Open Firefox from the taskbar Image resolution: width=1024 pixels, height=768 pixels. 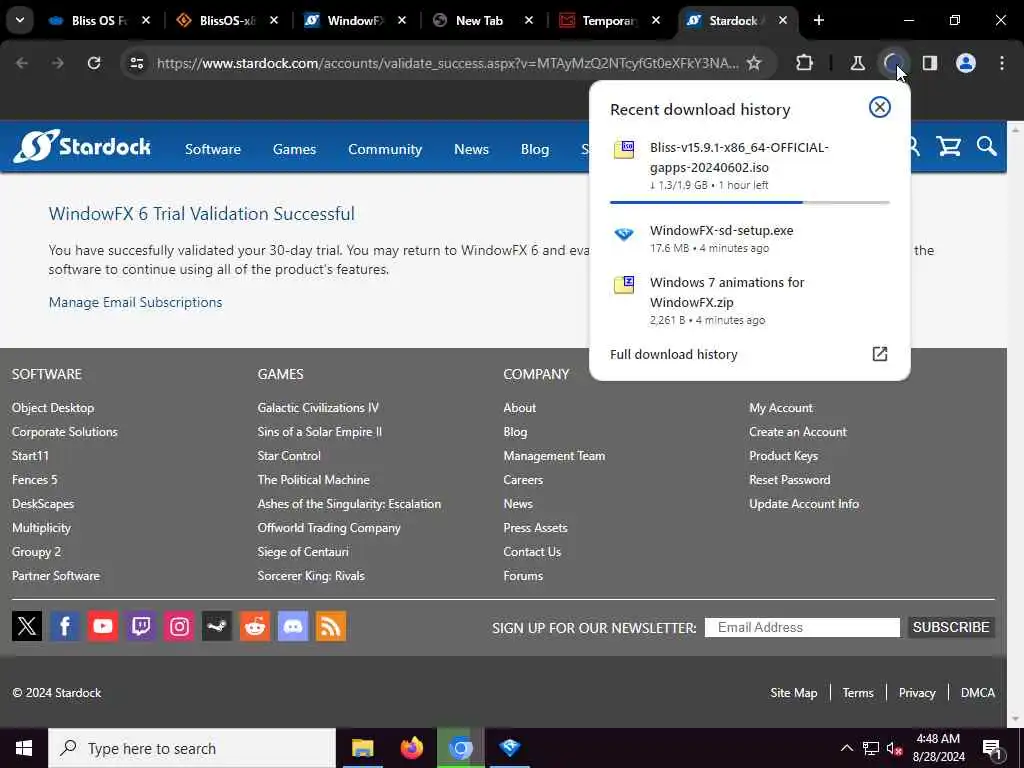(411, 748)
